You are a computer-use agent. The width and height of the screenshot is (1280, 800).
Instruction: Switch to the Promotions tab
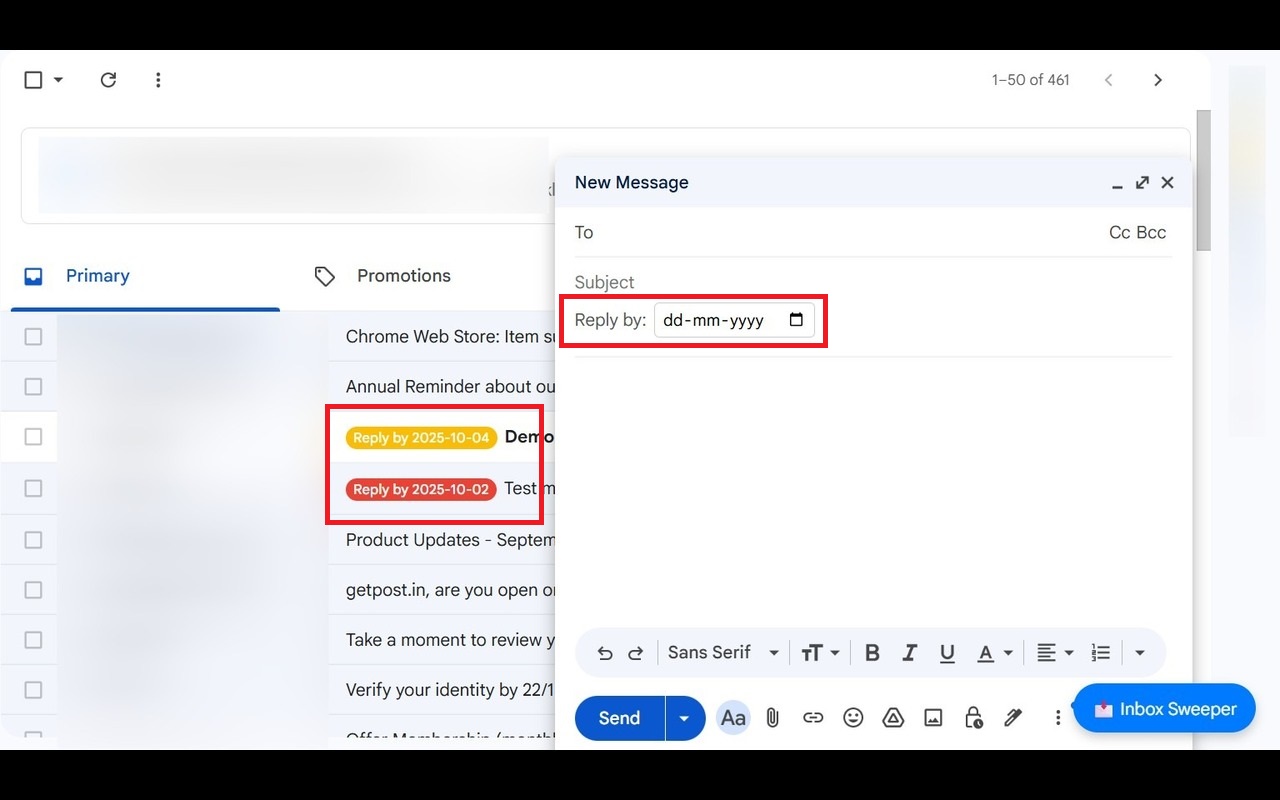(x=403, y=276)
